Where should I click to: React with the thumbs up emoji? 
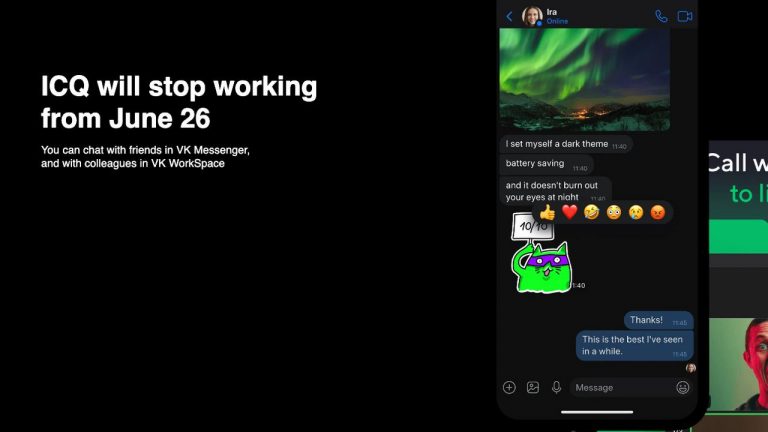tap(548, 212)
